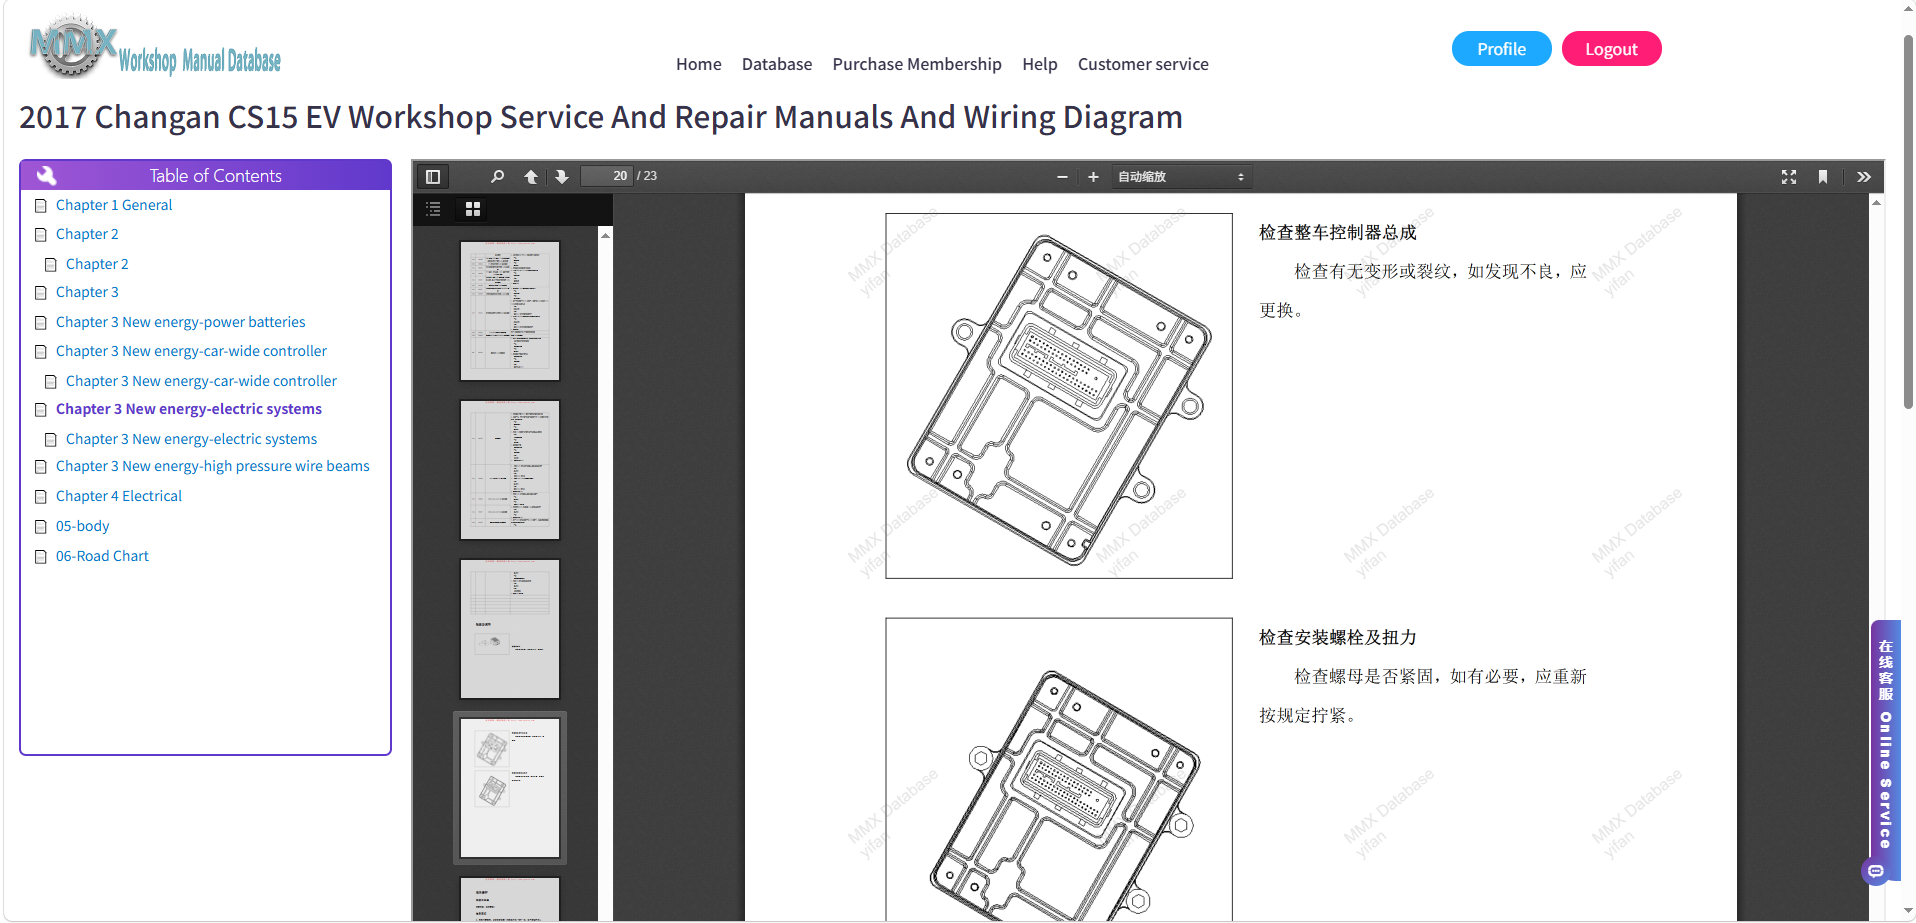Image resolution: width=1916 pixels, height=923 pixels.
Task: Open Chapter 3 entry
Action: [87, 292]
